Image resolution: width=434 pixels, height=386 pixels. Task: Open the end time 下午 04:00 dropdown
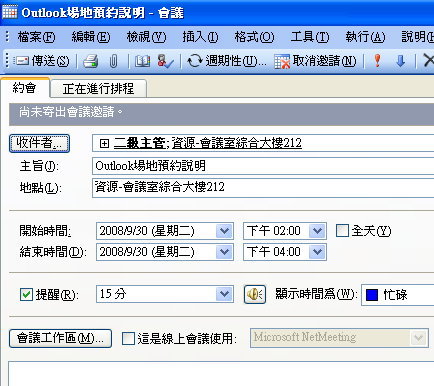[317, 252]
